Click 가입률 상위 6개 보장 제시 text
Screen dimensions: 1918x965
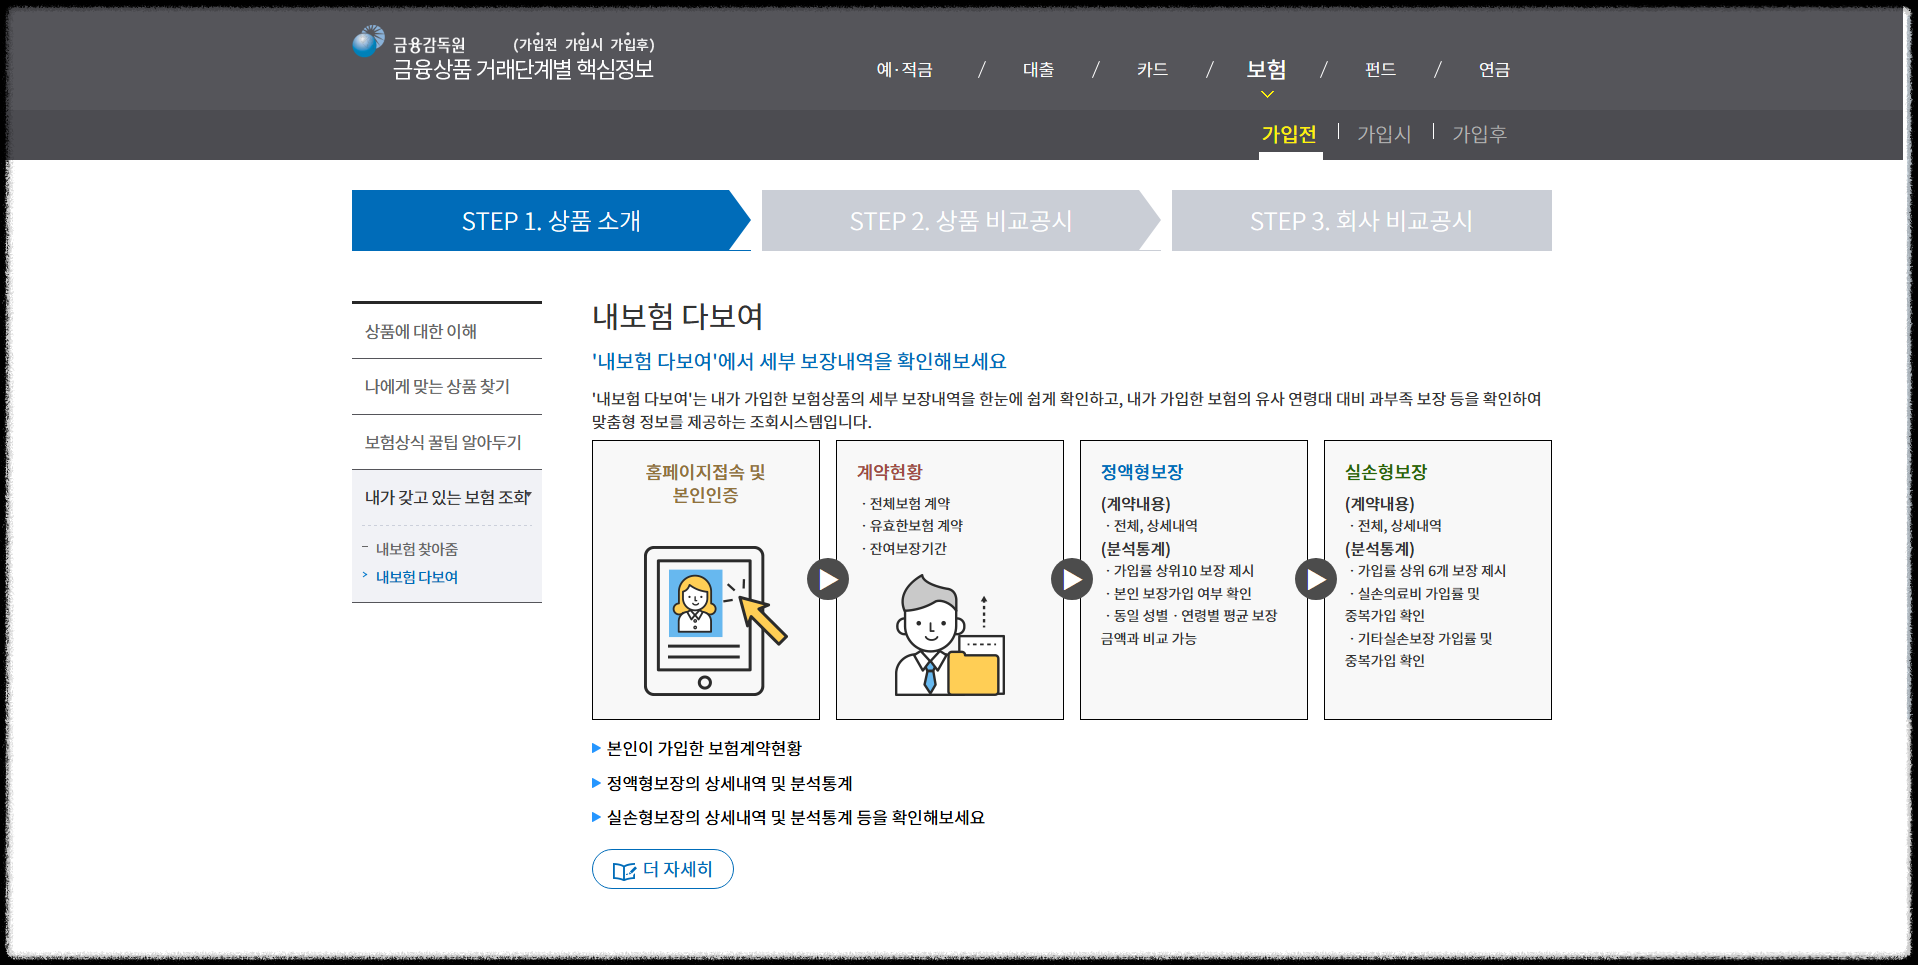pyautogui.click(x=1431, y=570)
